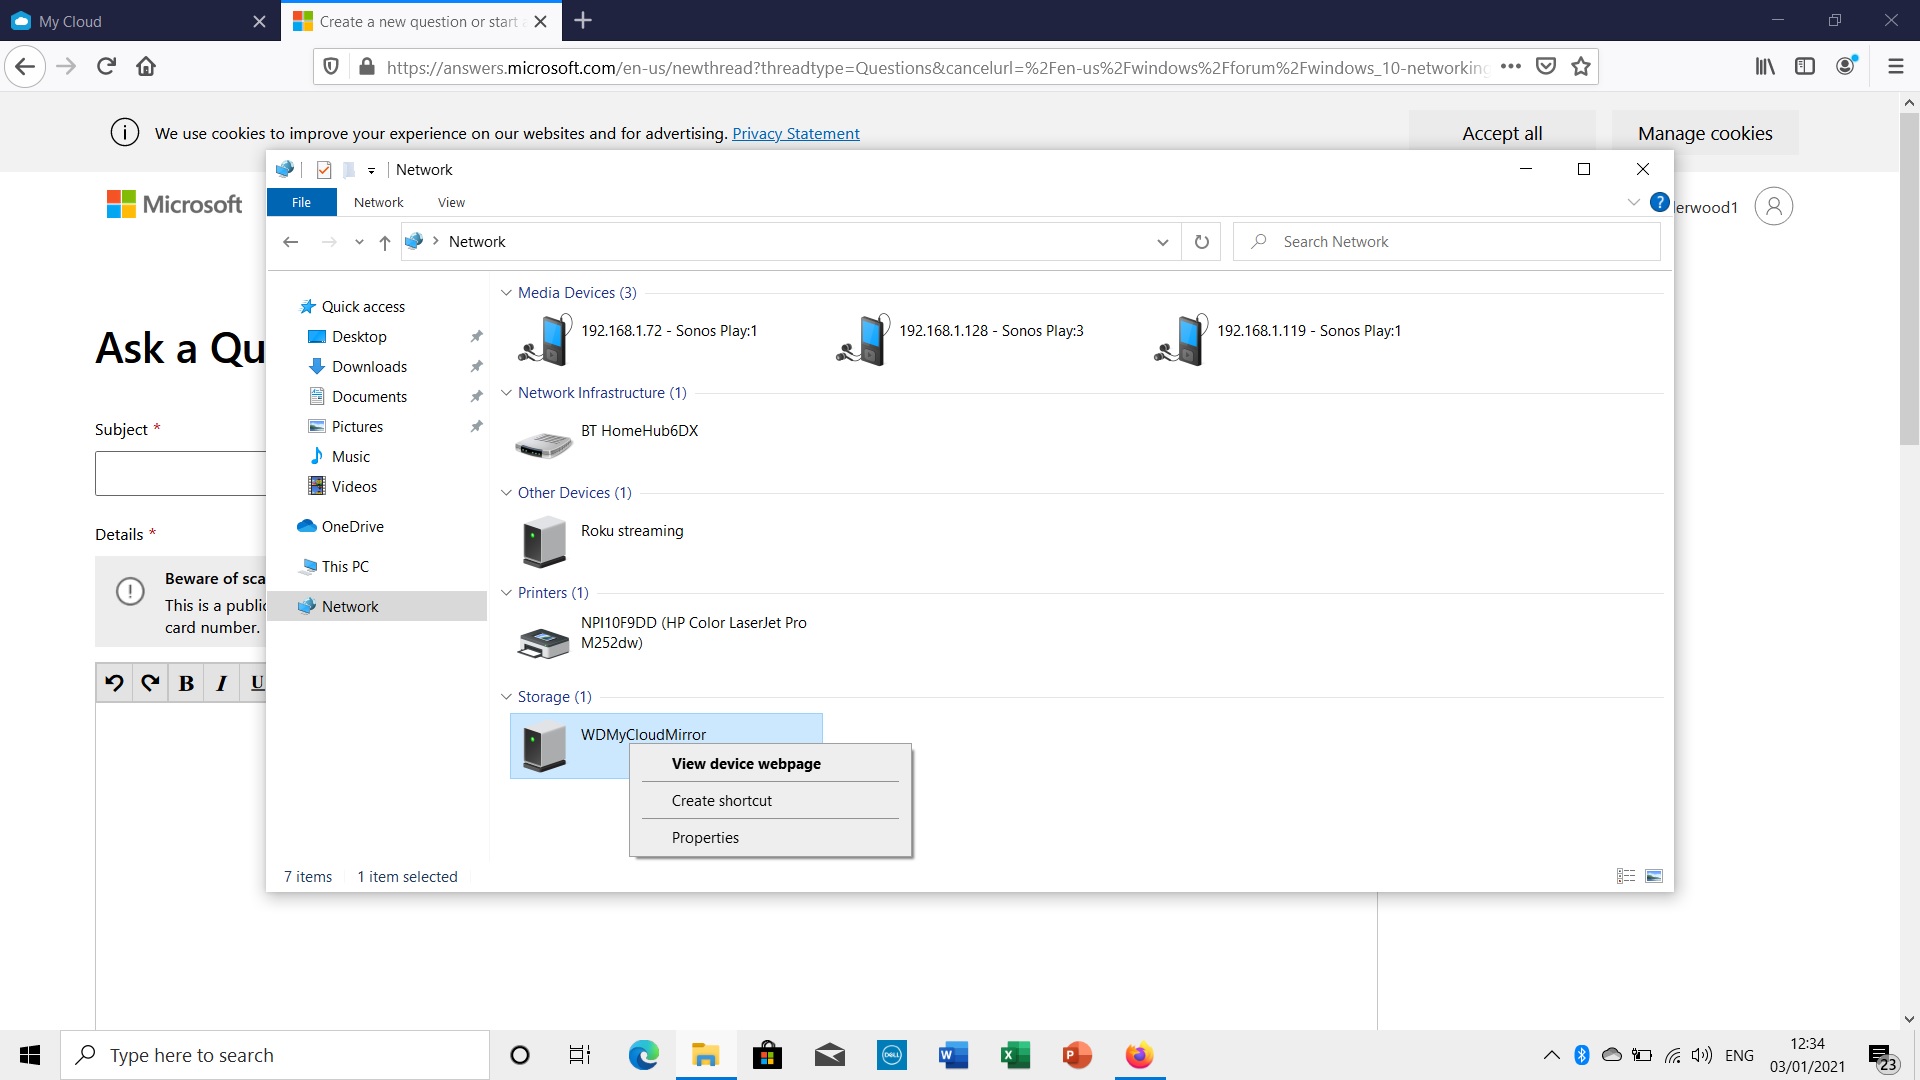Click the Windows taskbar search box
The height and width of the screenshot is (1080, 1920).
pyautogui.click(x=275, y=1055)
